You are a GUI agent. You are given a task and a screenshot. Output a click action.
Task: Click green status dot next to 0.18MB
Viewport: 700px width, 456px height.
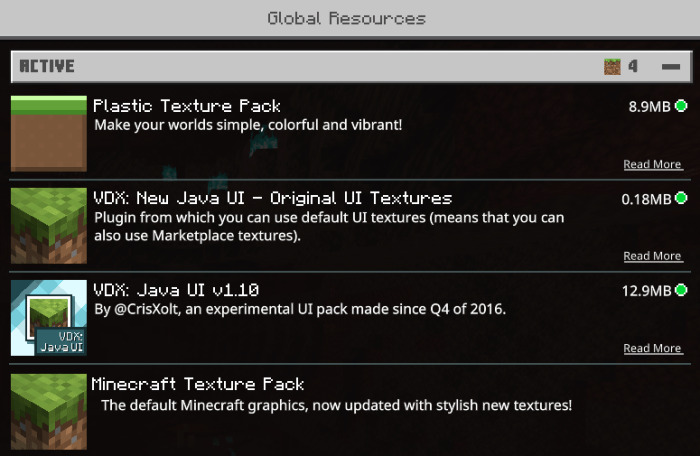pos(681,198)
